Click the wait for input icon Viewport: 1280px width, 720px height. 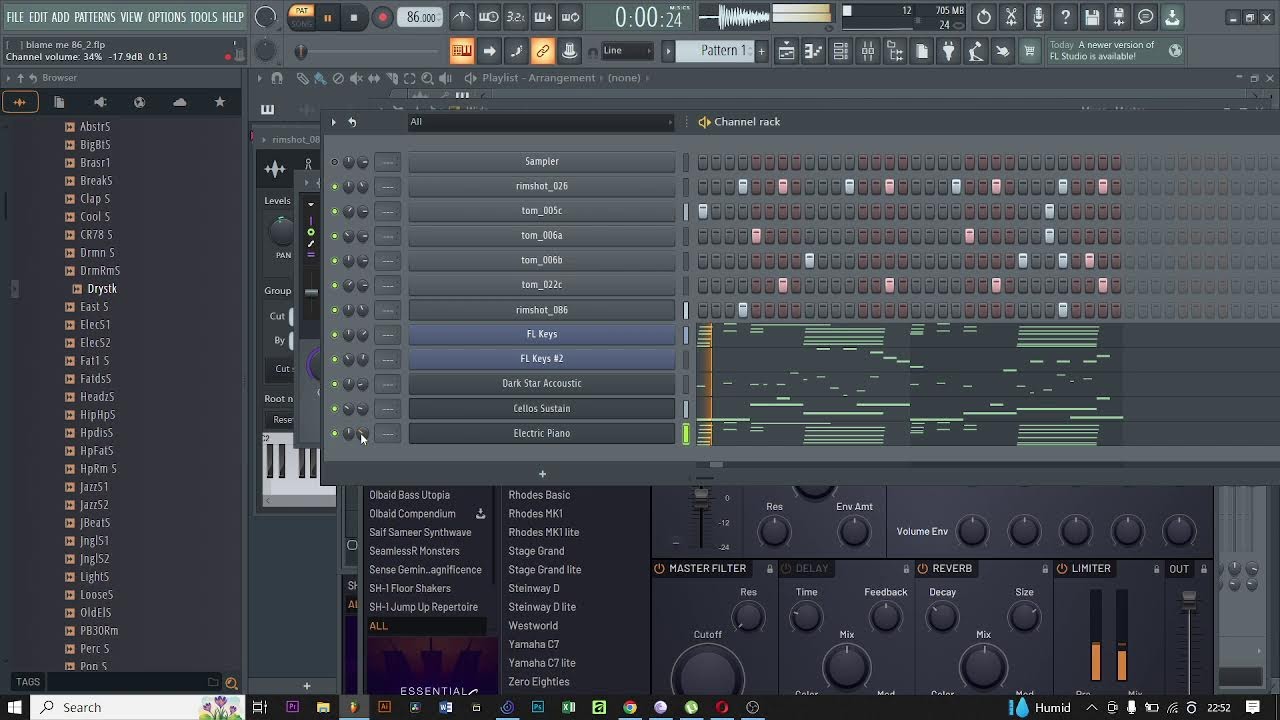click(x=488, y=17)
